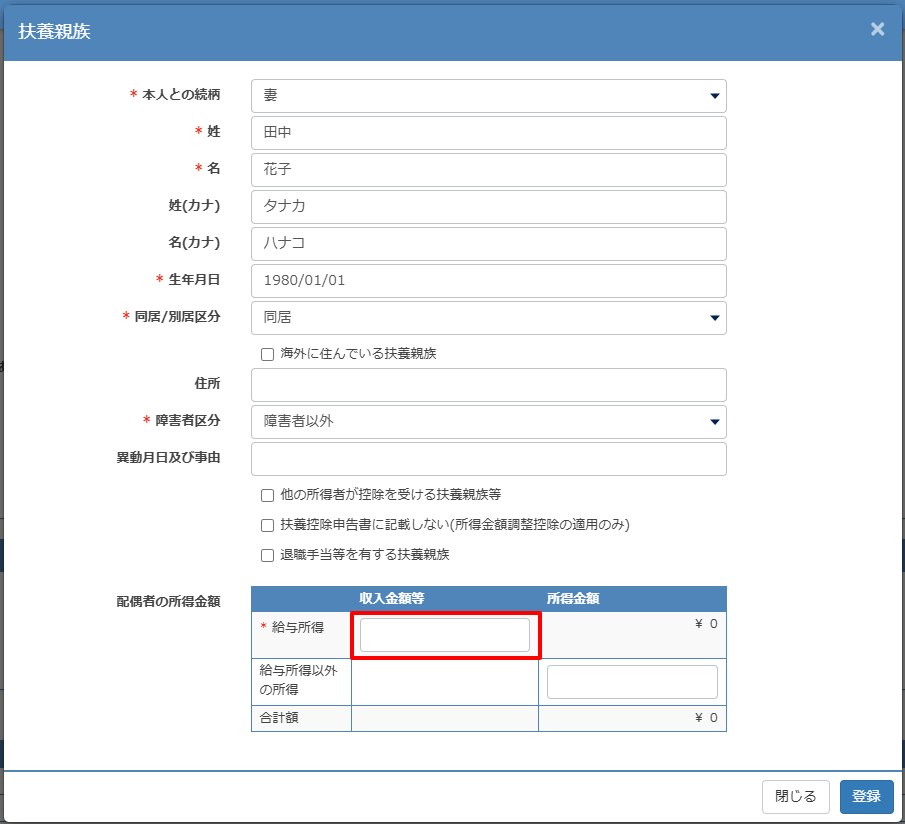Select the 異動月日及び事由 input field

[488, 459]
